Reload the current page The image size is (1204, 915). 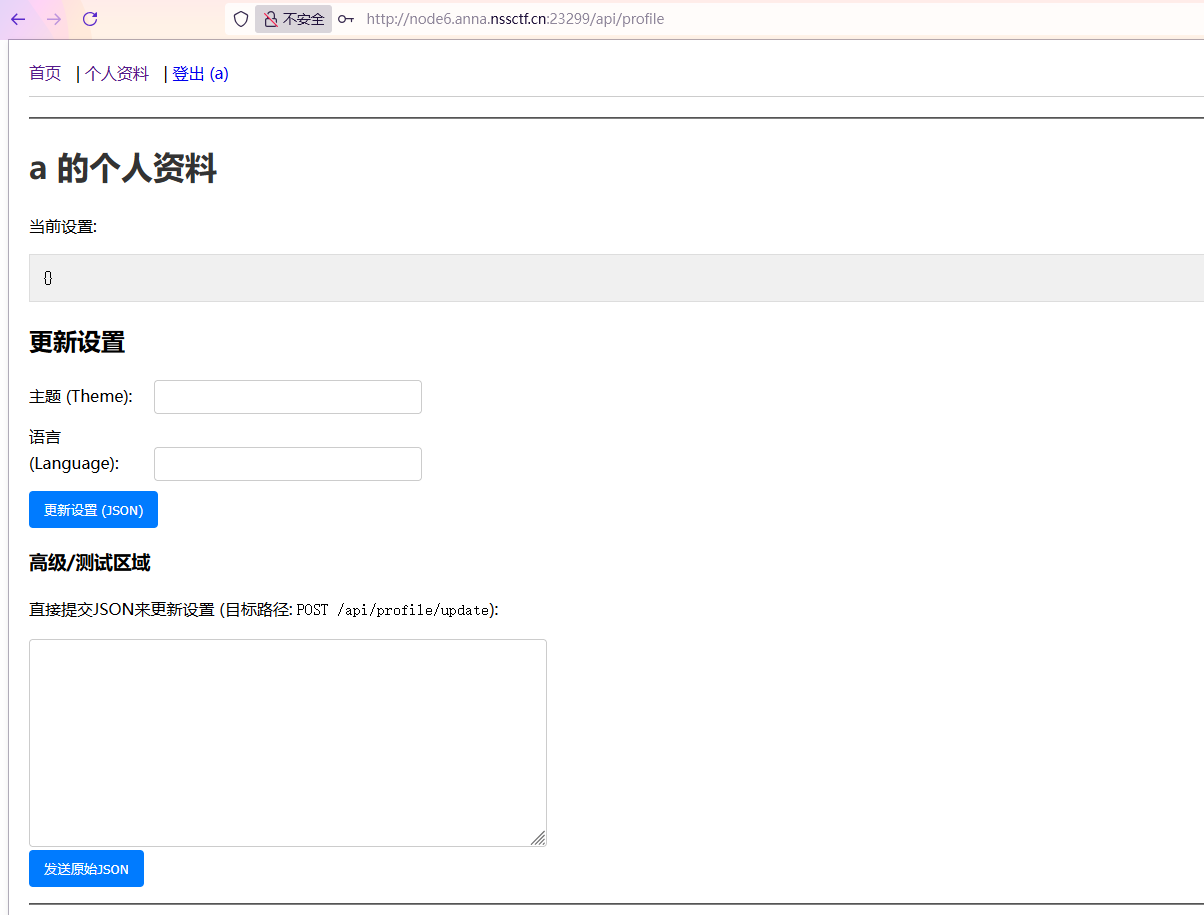click(x=90, y=19)
